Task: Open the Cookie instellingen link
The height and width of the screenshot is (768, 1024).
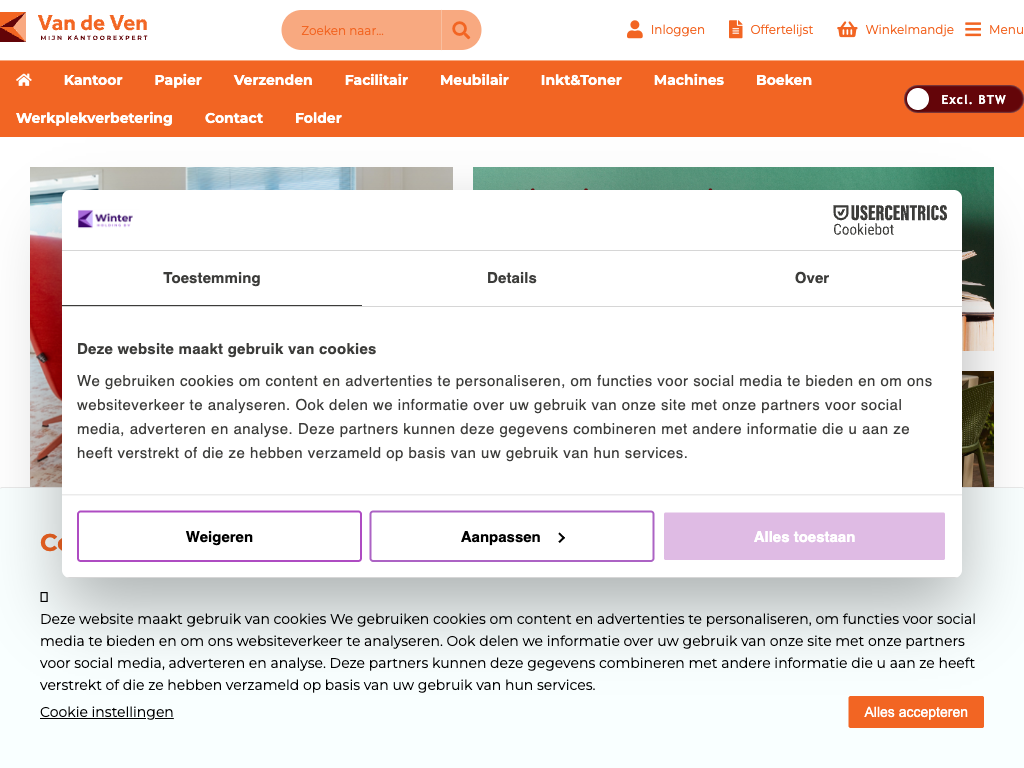Action: tap(107, 712)
